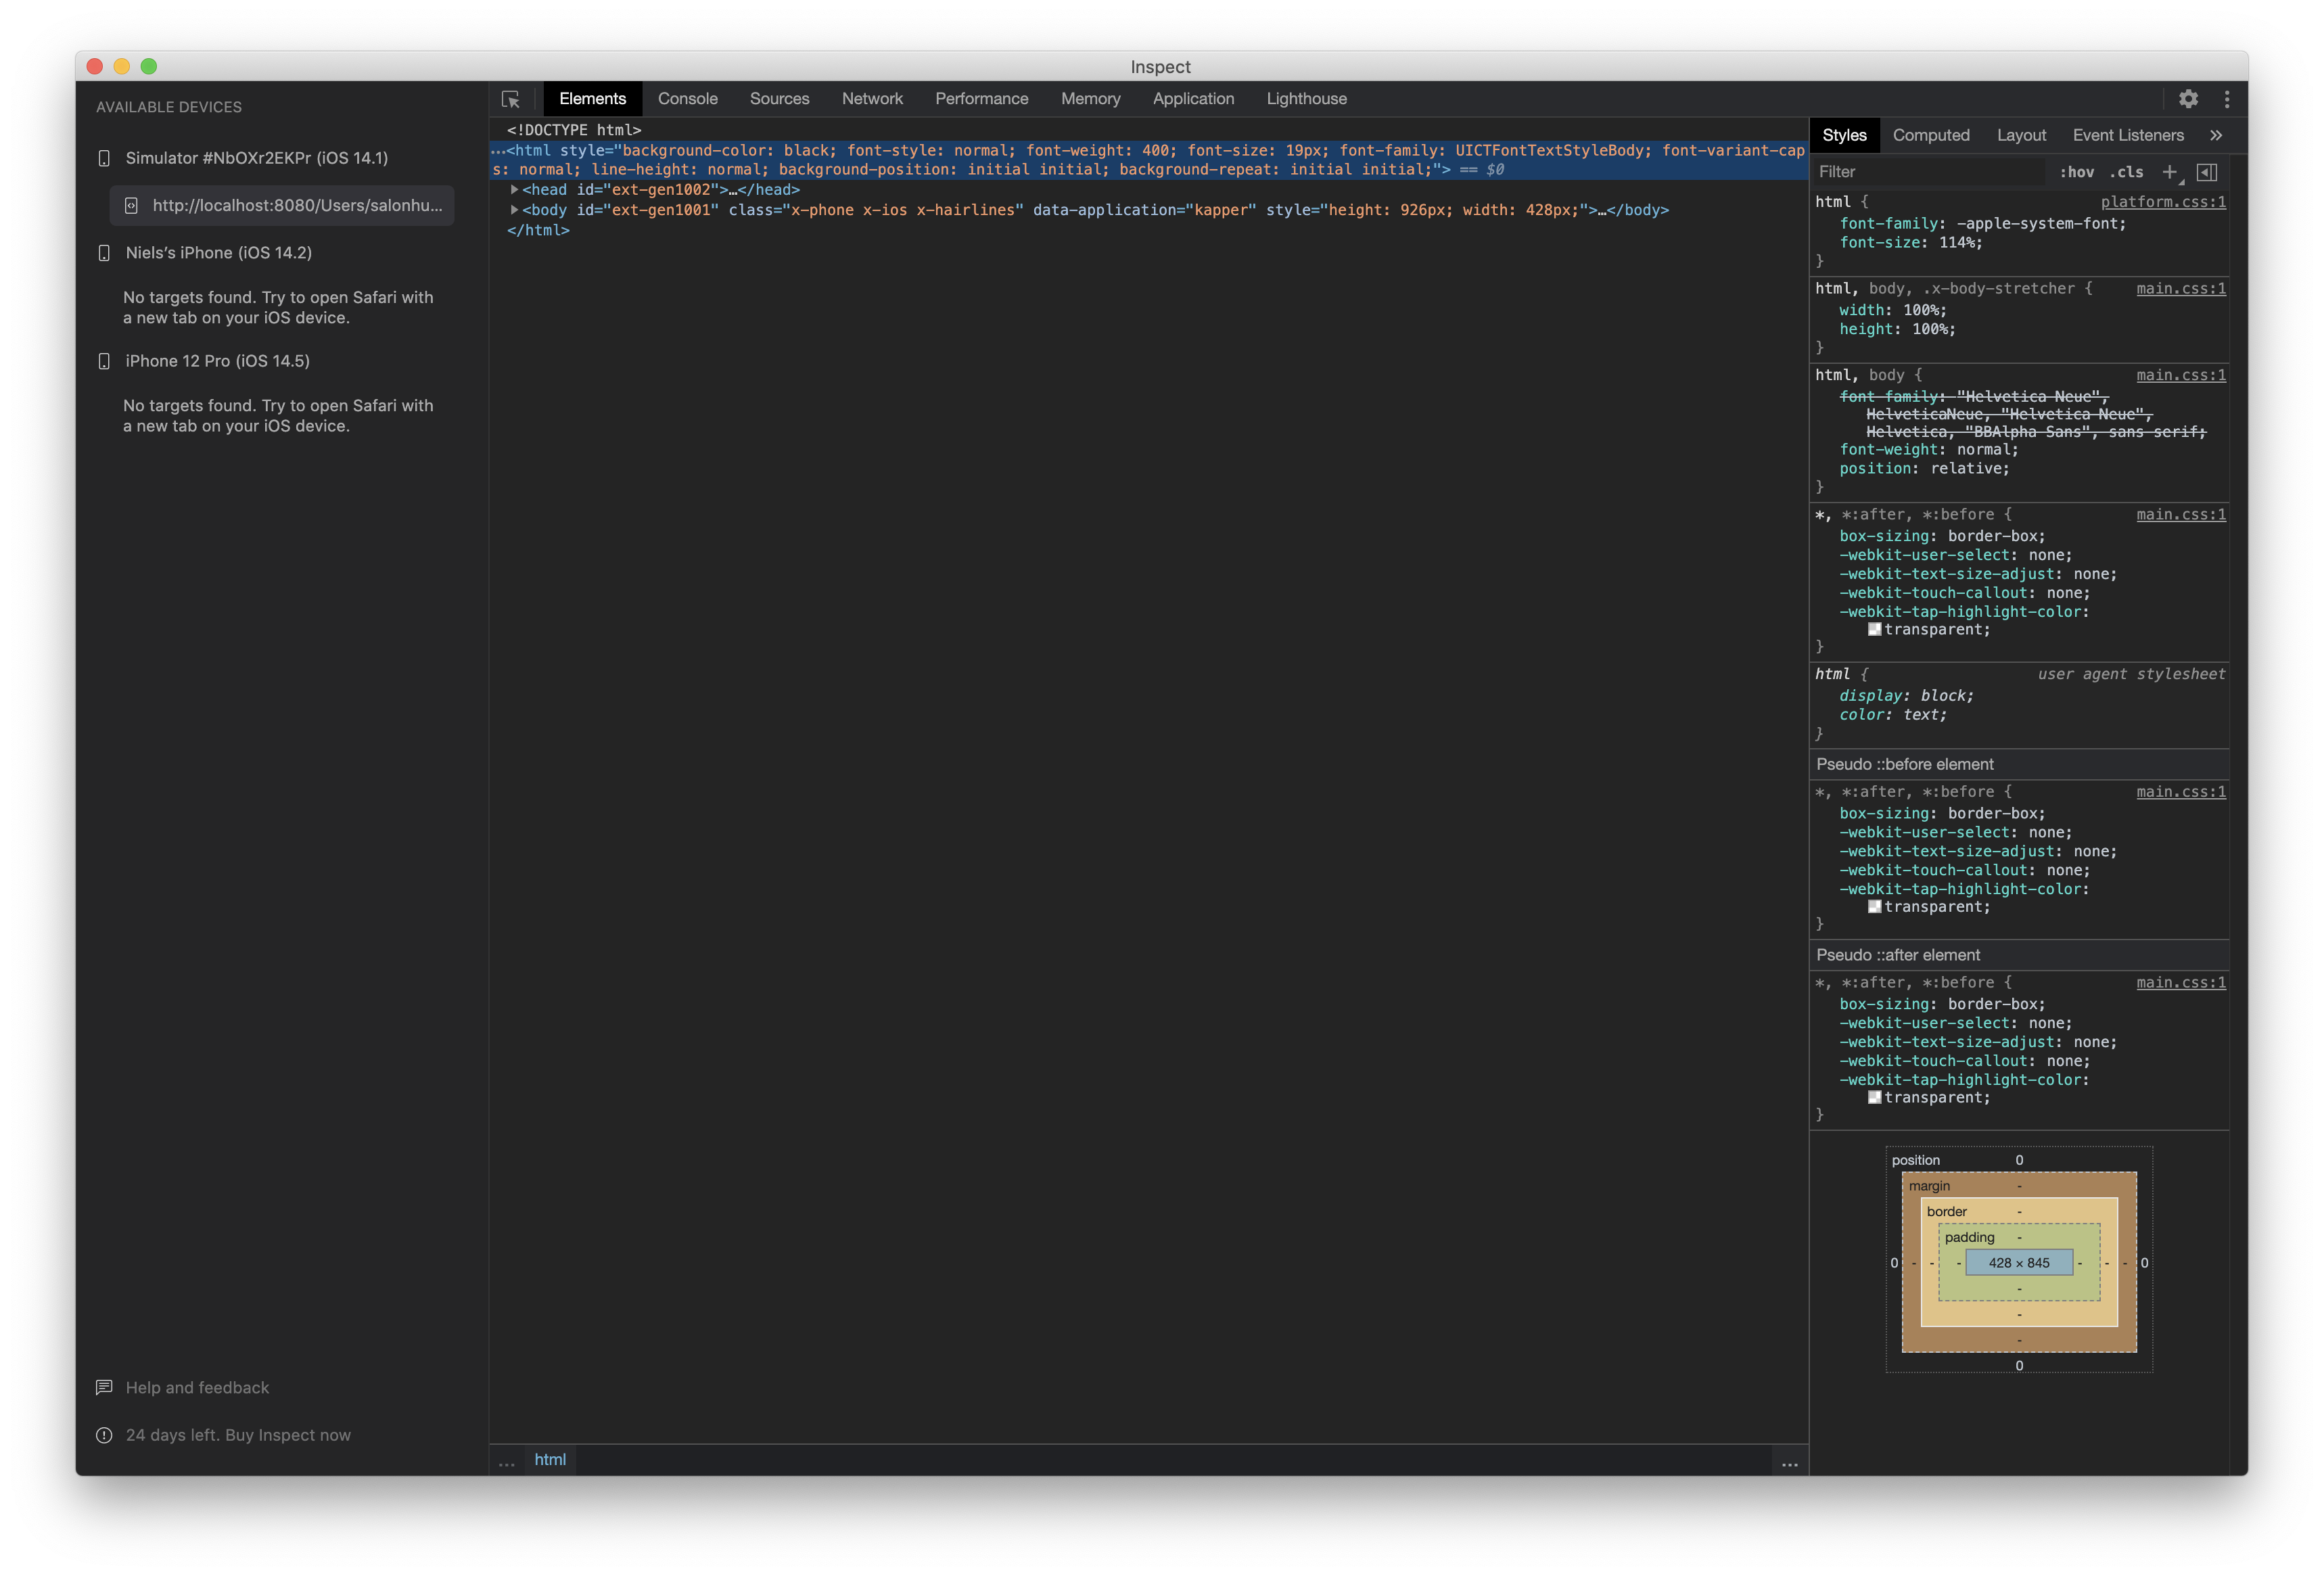Click the phone icon beside iPhone 12 Pro
This screenshot has height=1576, width=2324.
point(104,361)
